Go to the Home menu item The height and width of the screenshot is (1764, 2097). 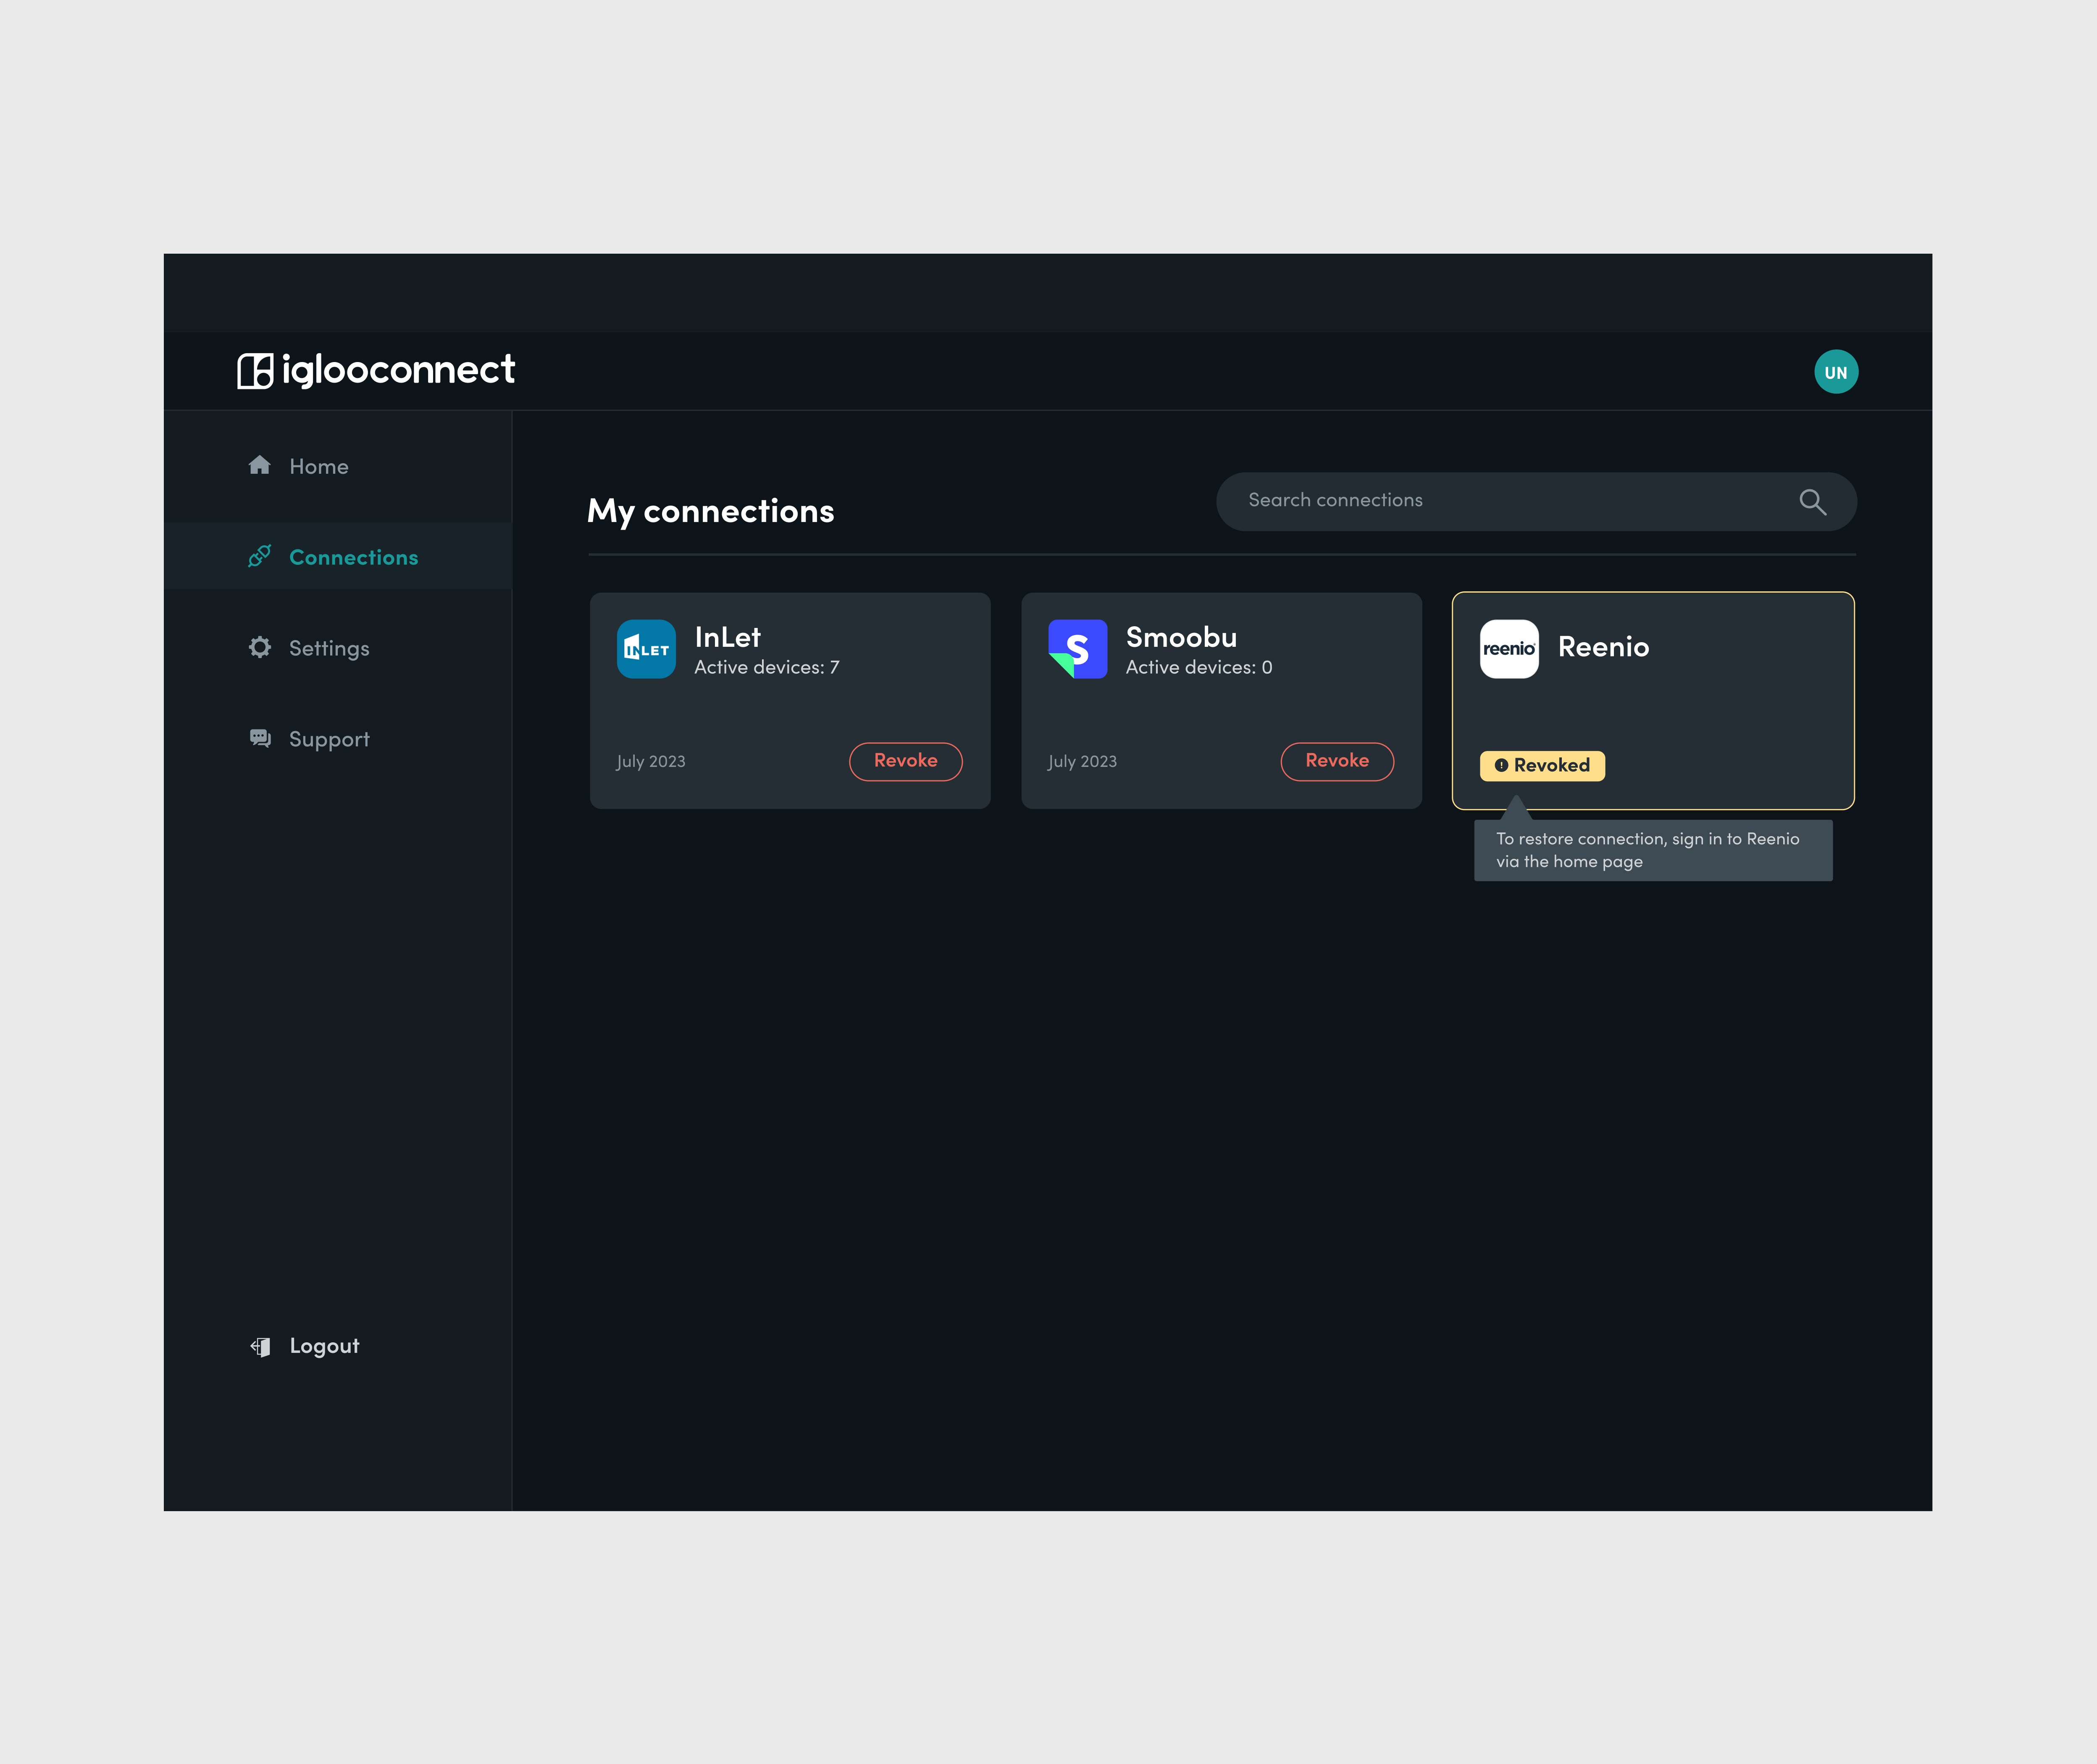pos(319,466)
